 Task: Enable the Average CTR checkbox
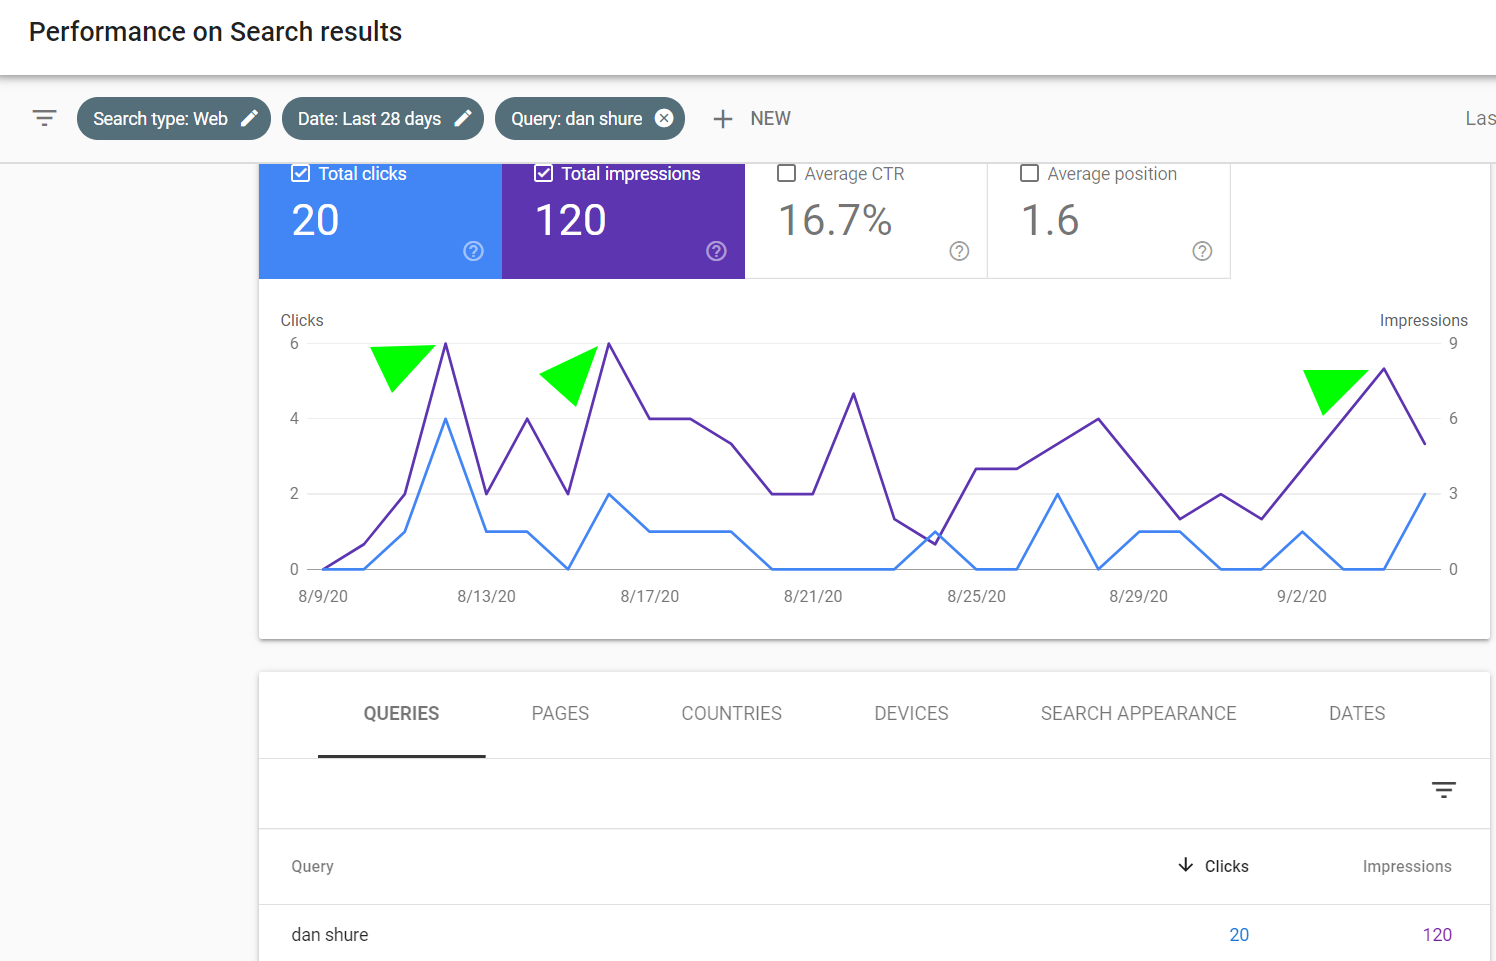(787, 173)
